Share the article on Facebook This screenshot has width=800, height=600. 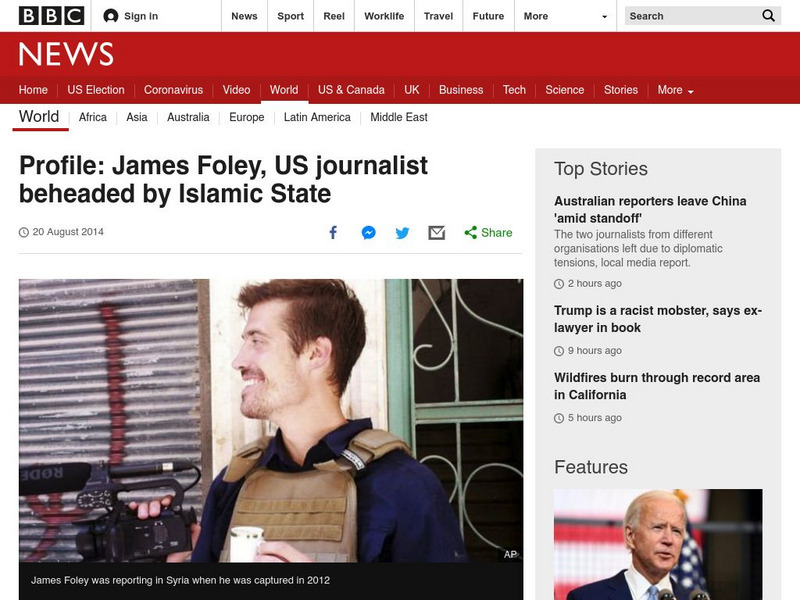[332, 231]
